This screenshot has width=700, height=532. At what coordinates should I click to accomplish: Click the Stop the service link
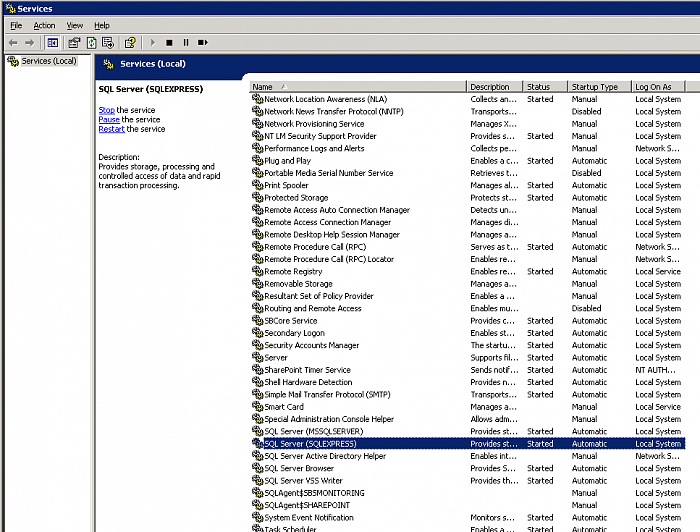pyautogui.click(x=106, y=110)
